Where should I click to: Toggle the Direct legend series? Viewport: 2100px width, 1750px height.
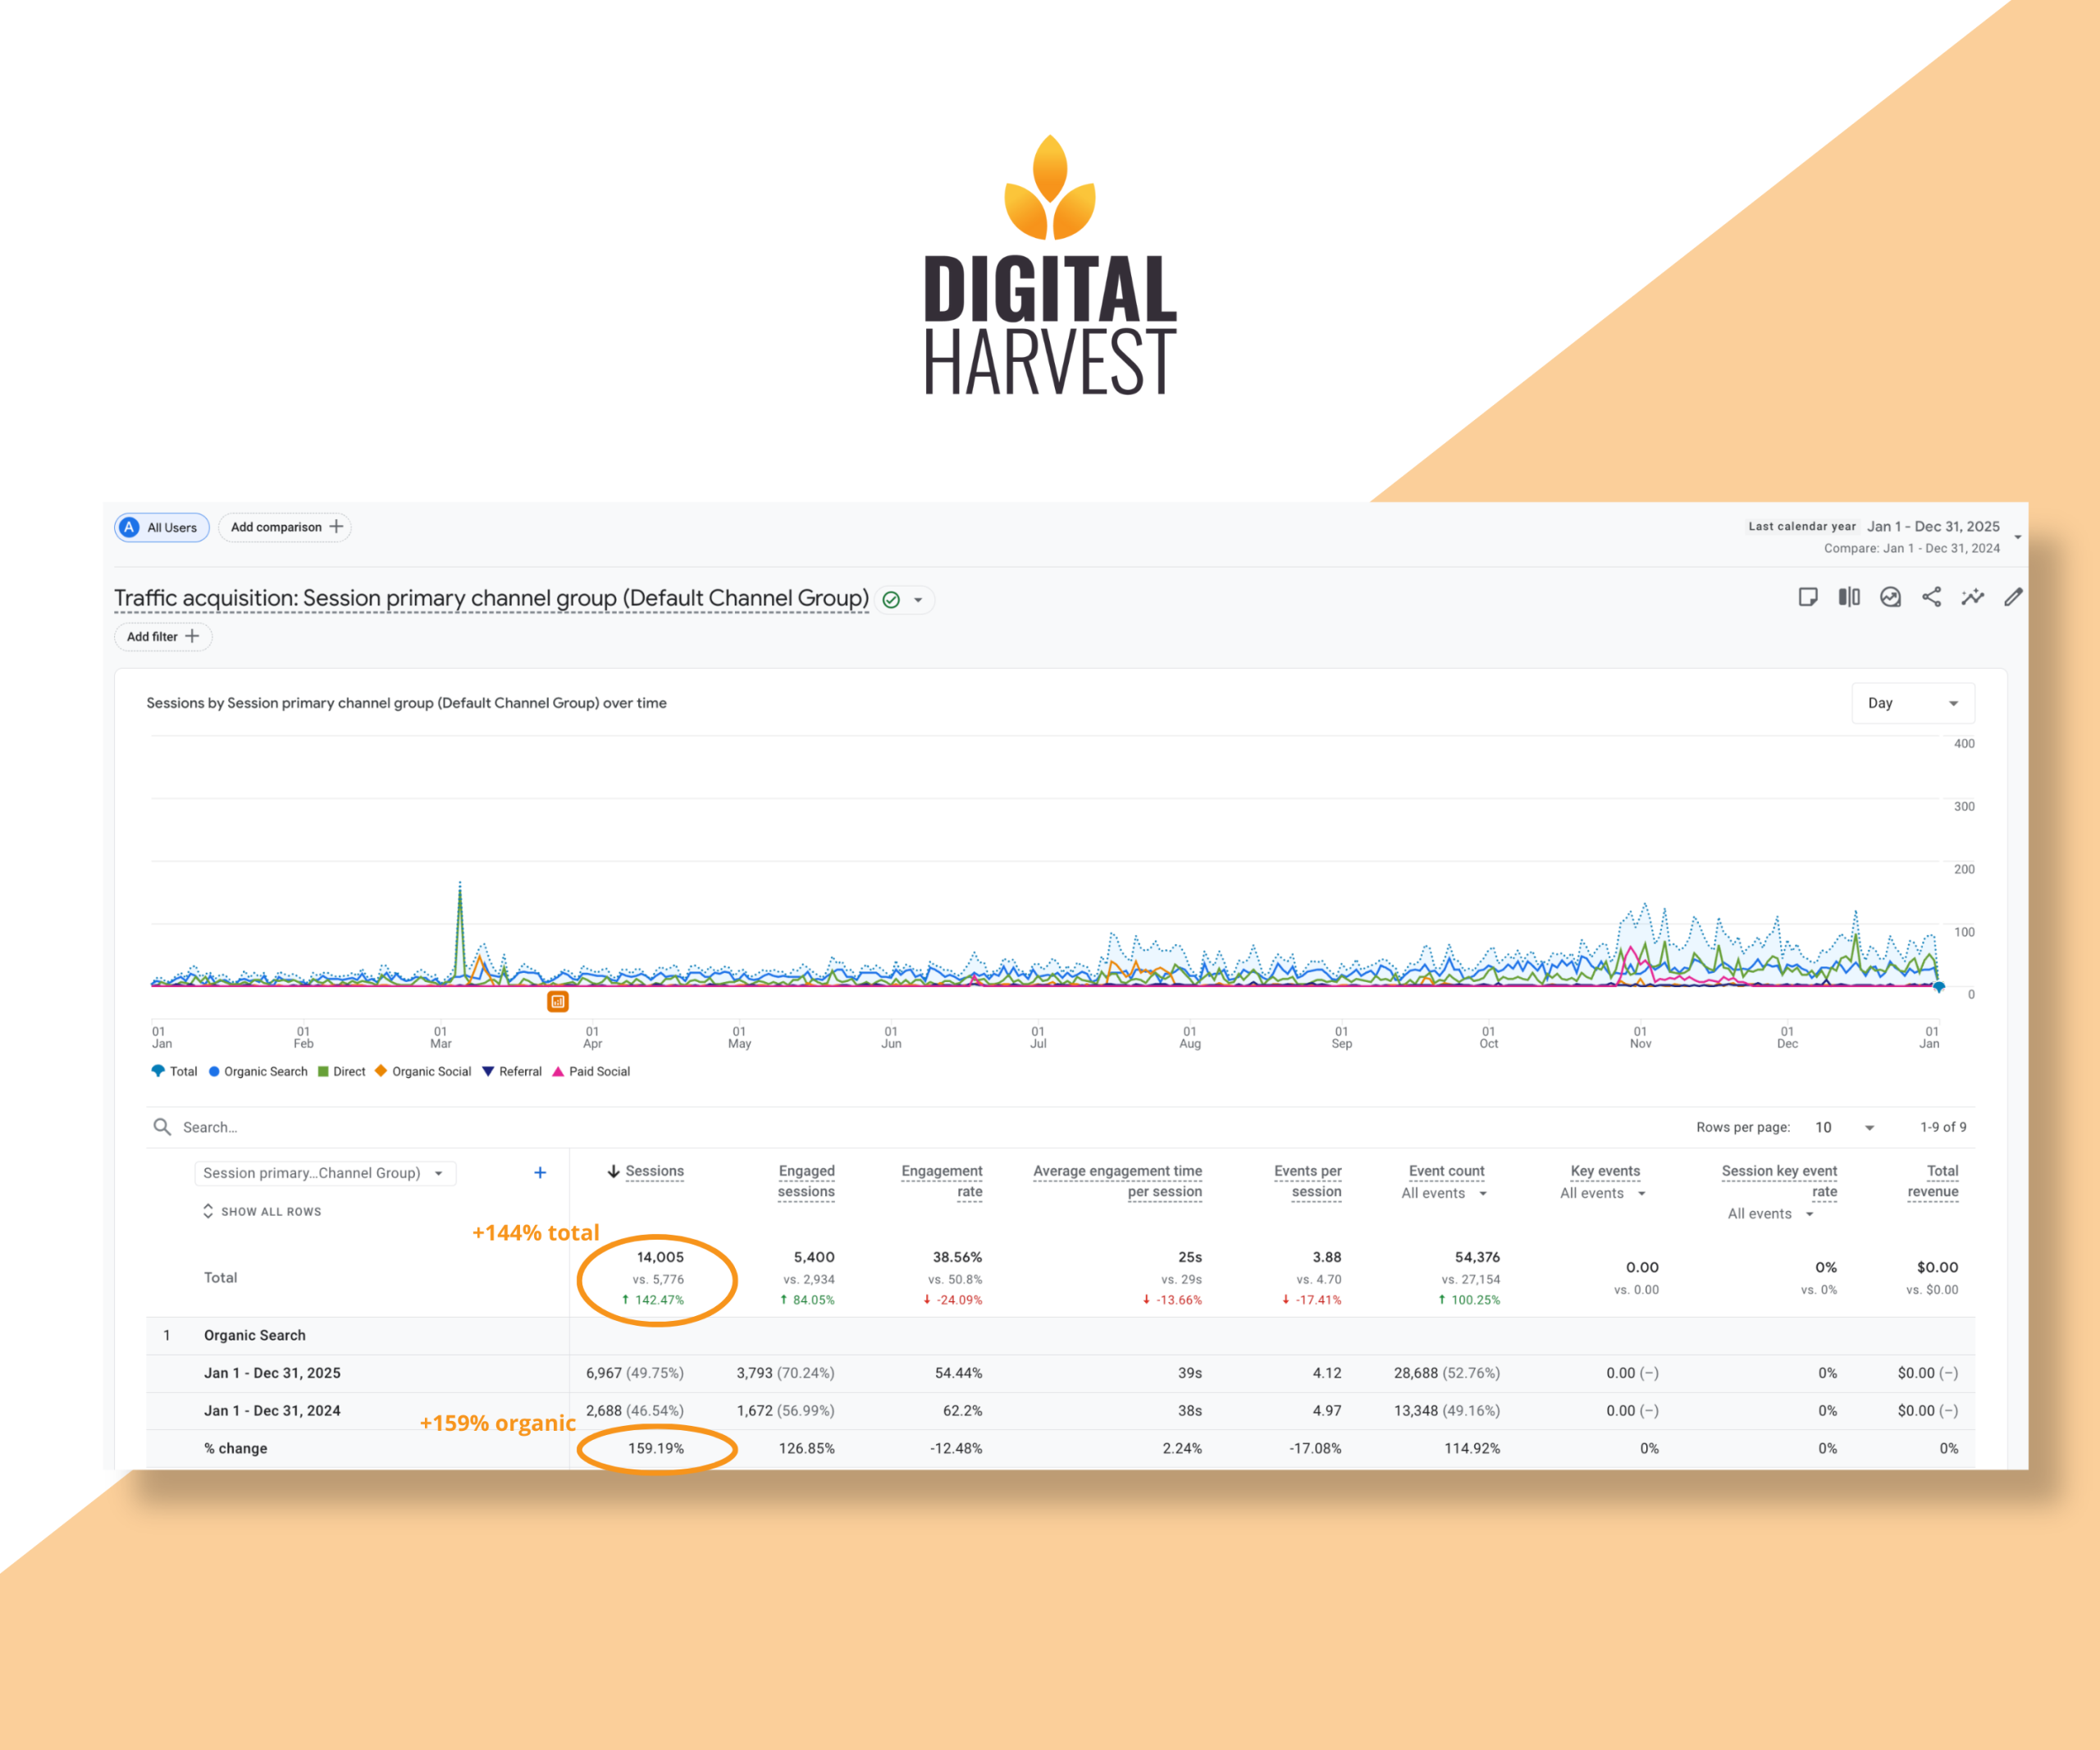[x=342, y=1071]
